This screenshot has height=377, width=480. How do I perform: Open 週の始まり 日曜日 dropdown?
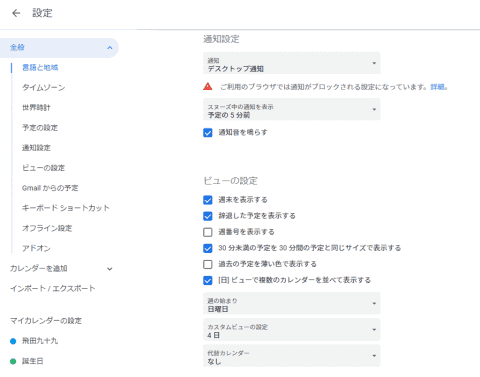pos(292,303)
